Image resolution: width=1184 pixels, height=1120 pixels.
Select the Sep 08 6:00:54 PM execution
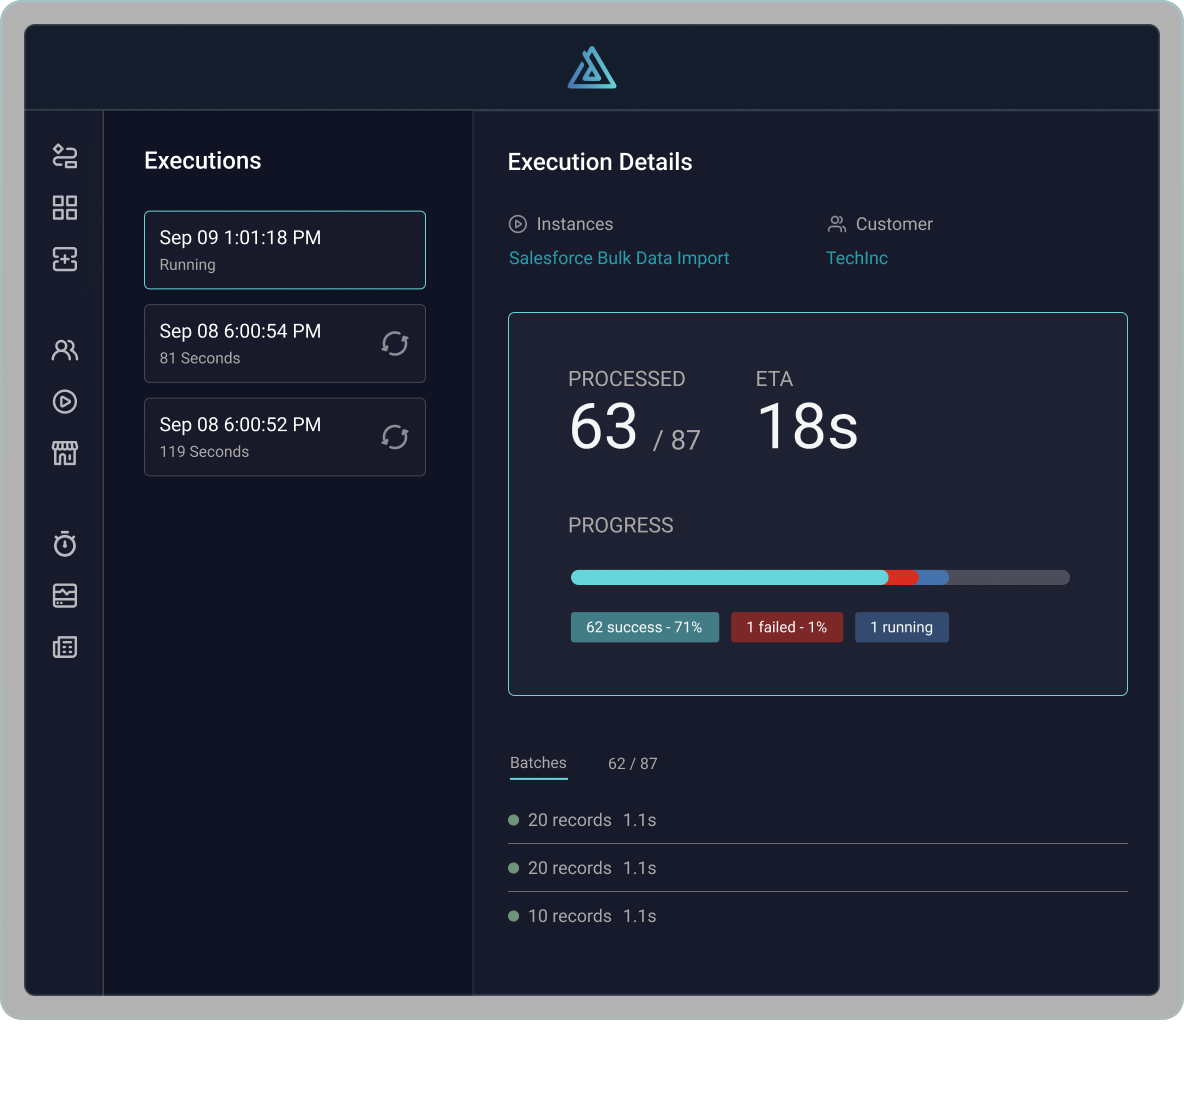coord(285,344)
